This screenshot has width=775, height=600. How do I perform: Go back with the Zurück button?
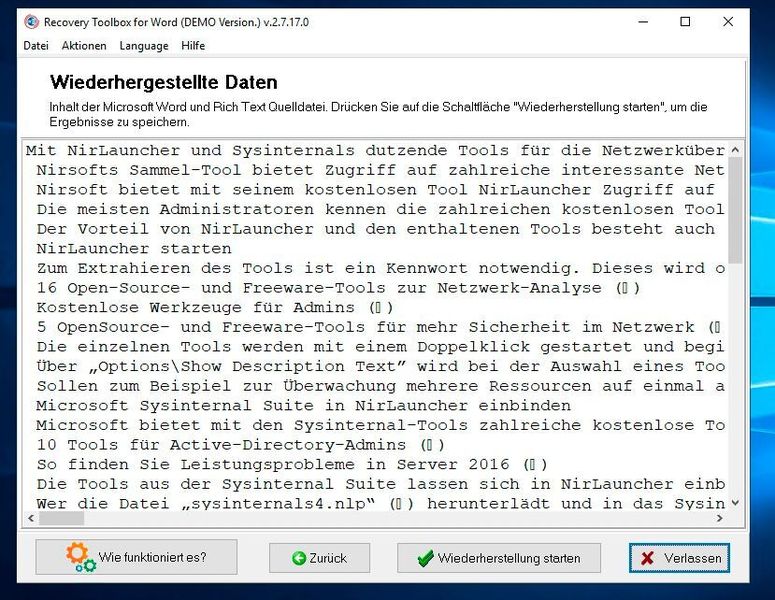point(319,558)
